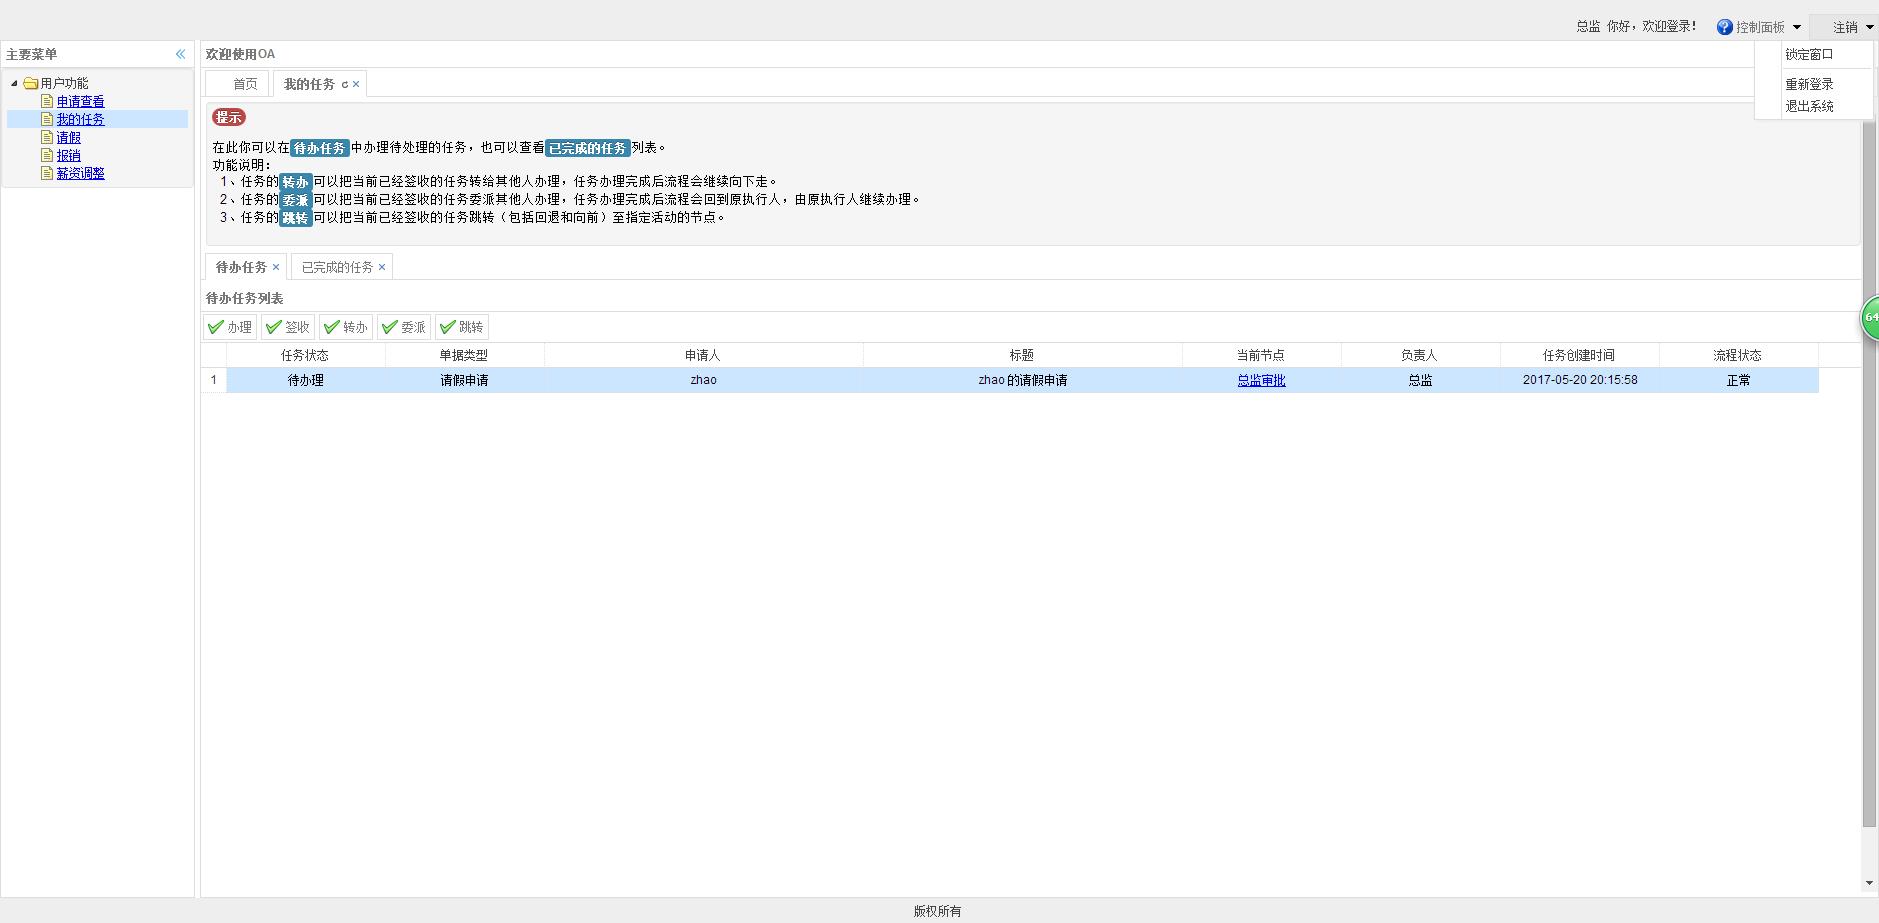Image resolution: width=1879 pixels, height=923 pixels.
Task: Open 报销 menu link
Action: point(68,155)
